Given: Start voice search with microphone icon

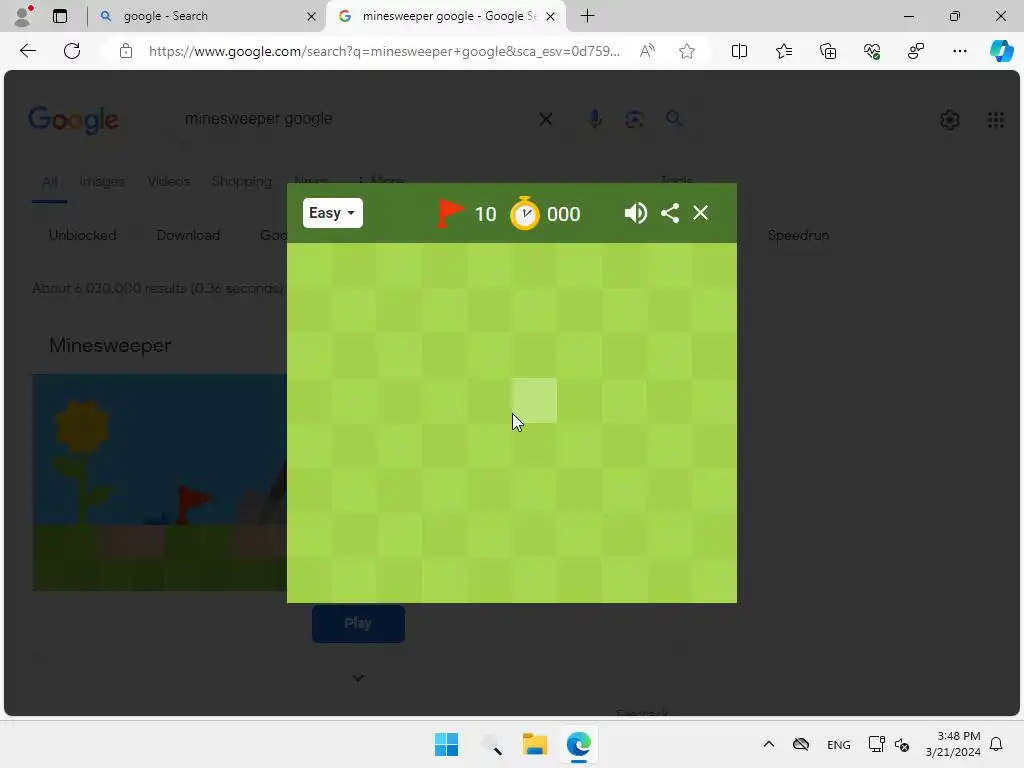Looking at the screenshot, I should (x=594, y=119).
